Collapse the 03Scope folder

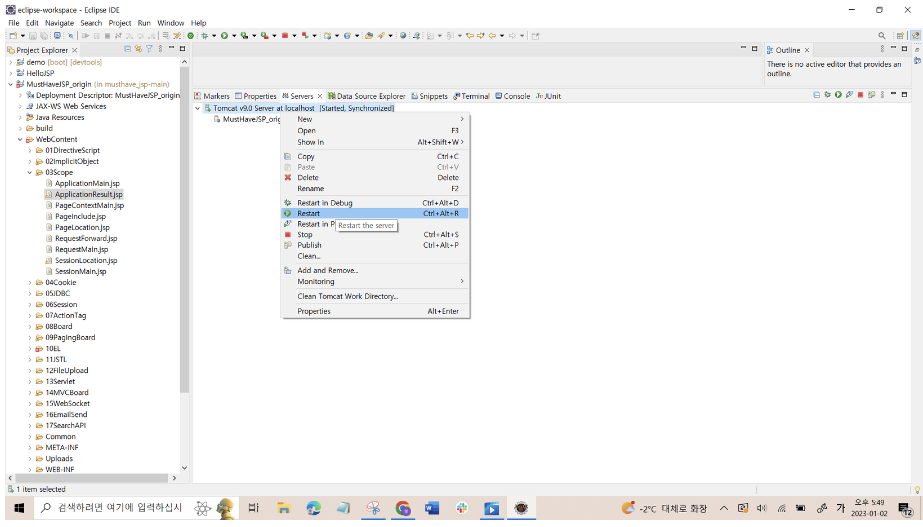tap(29, 173)
